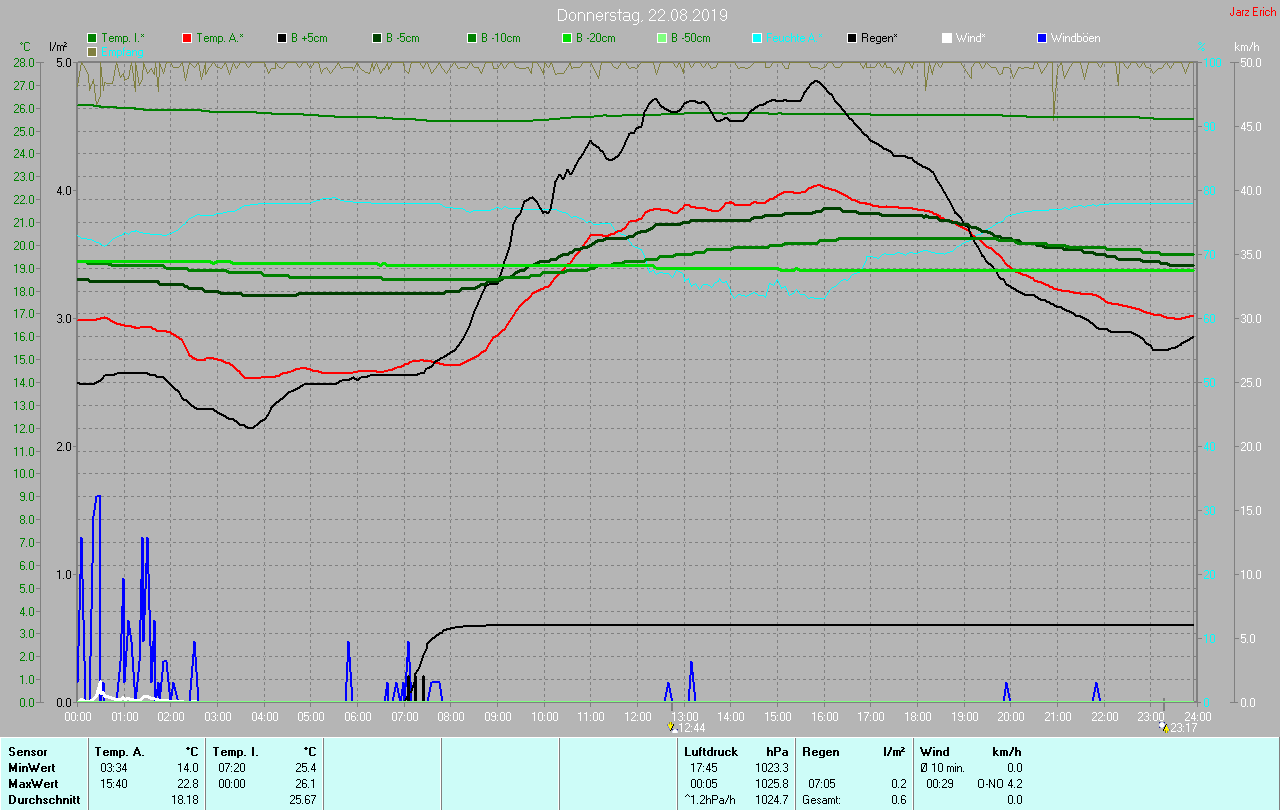The width and height of the screenshot is (1280, 810).
Task: Toggle the B -10cm series legend box
Action: click(x=472, y=38)
